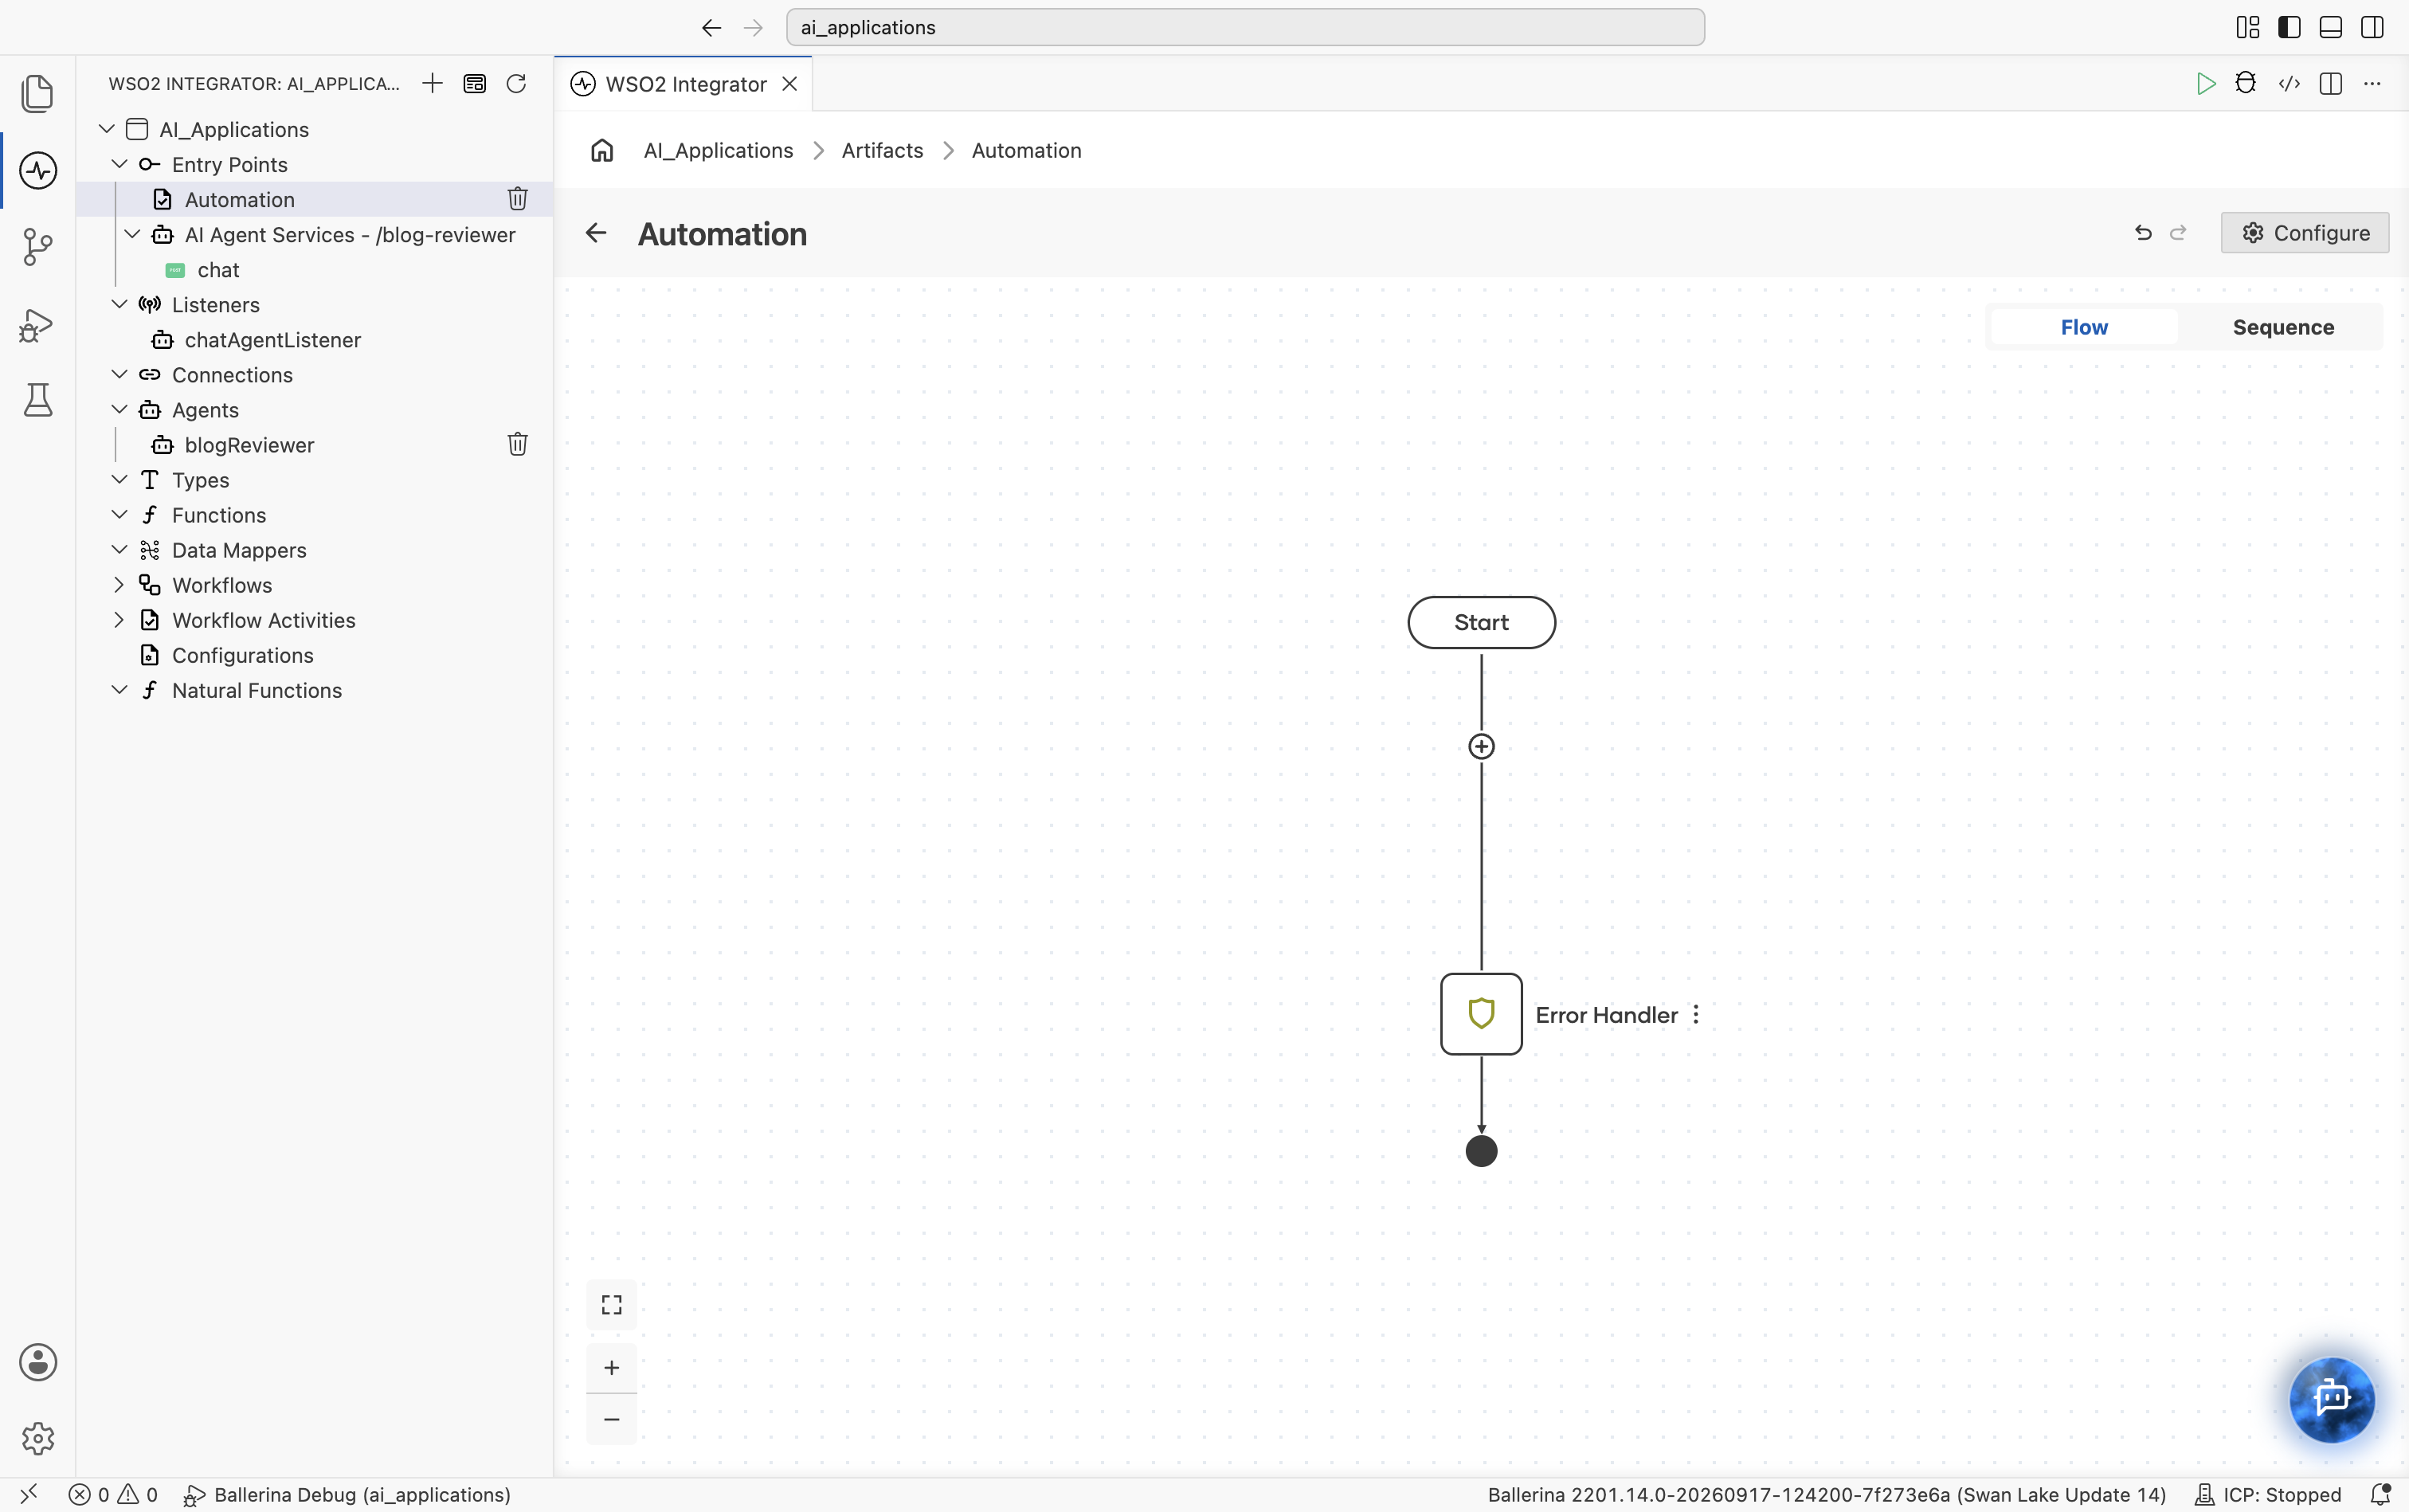Fit diagram to screen
2409x1512 pixels.
611,1304
